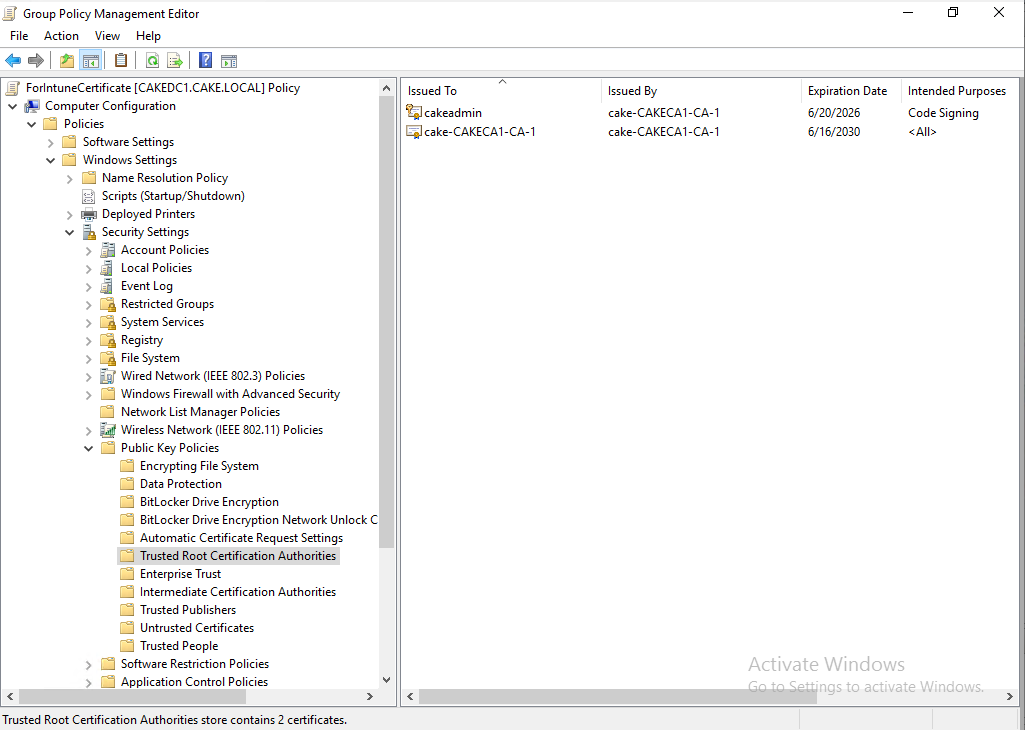
Task: Sort by the Expiration Date column header
Action: [851, 91]
